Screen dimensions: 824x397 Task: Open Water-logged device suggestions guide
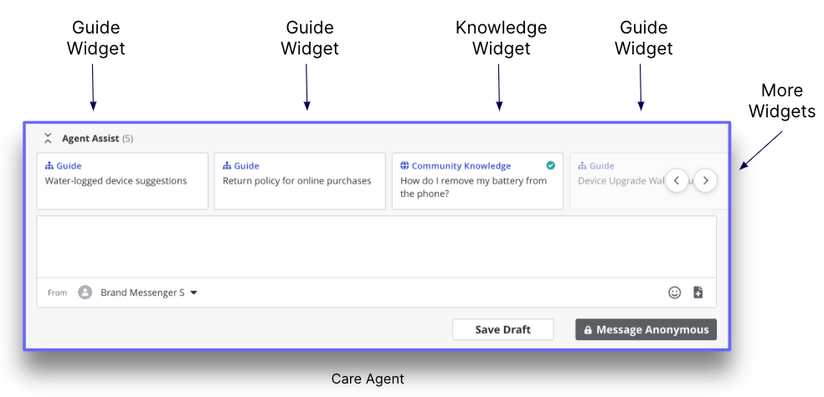click(x=122, y=181)
